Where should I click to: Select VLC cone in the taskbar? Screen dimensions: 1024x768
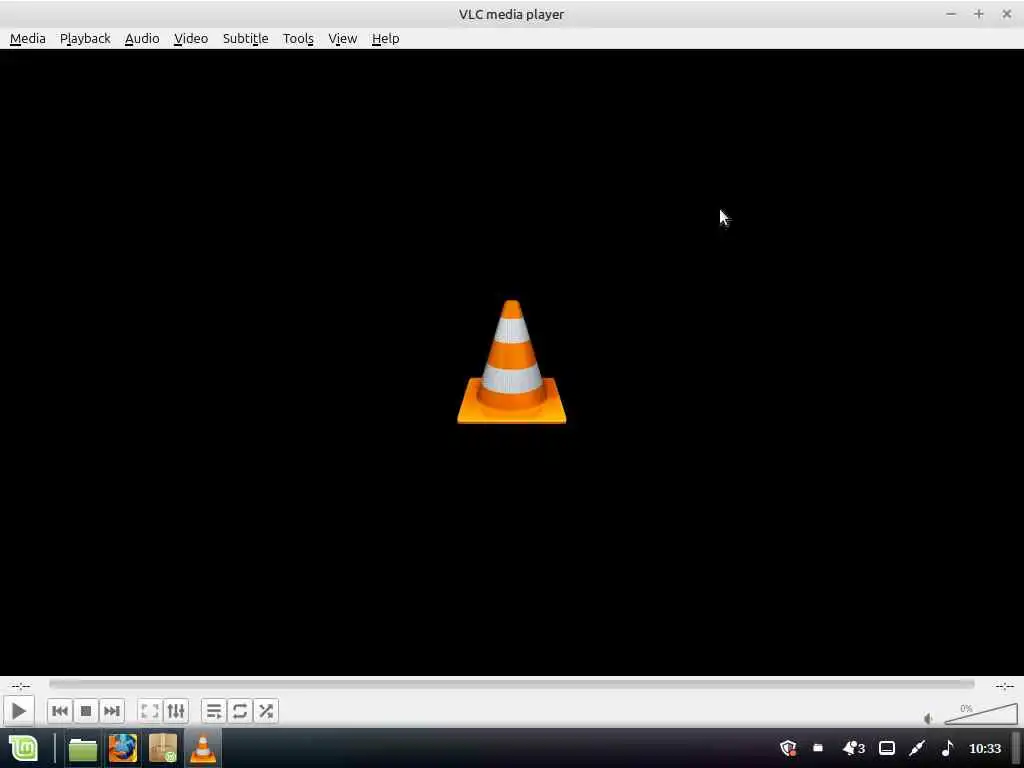202,748
